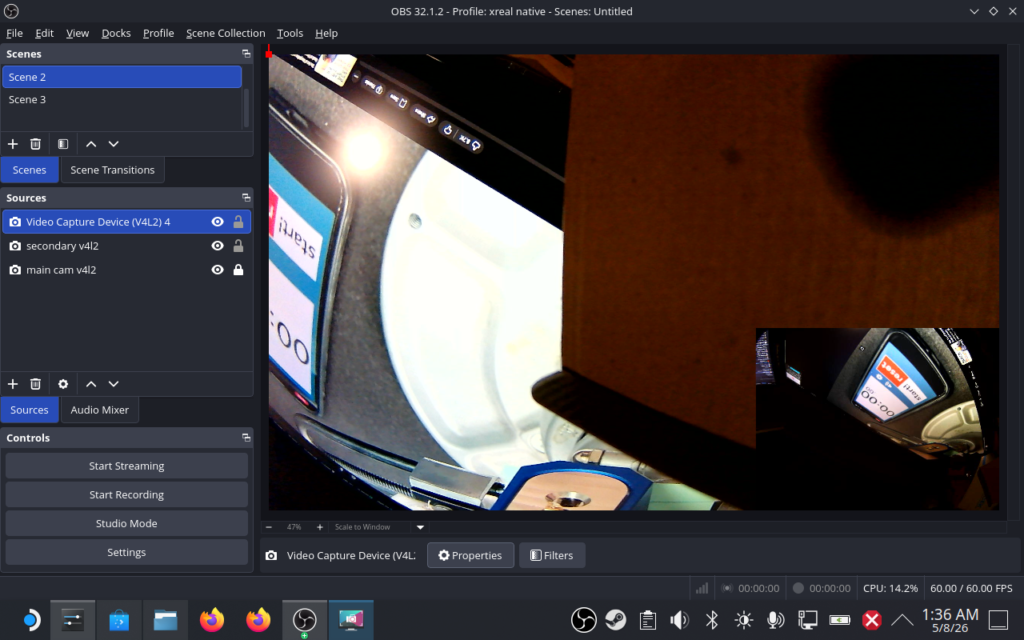This screenshot has width=1024, height=640.
Task: Float the Sources dock using its pop-out icon
Action: pos(246,197)
